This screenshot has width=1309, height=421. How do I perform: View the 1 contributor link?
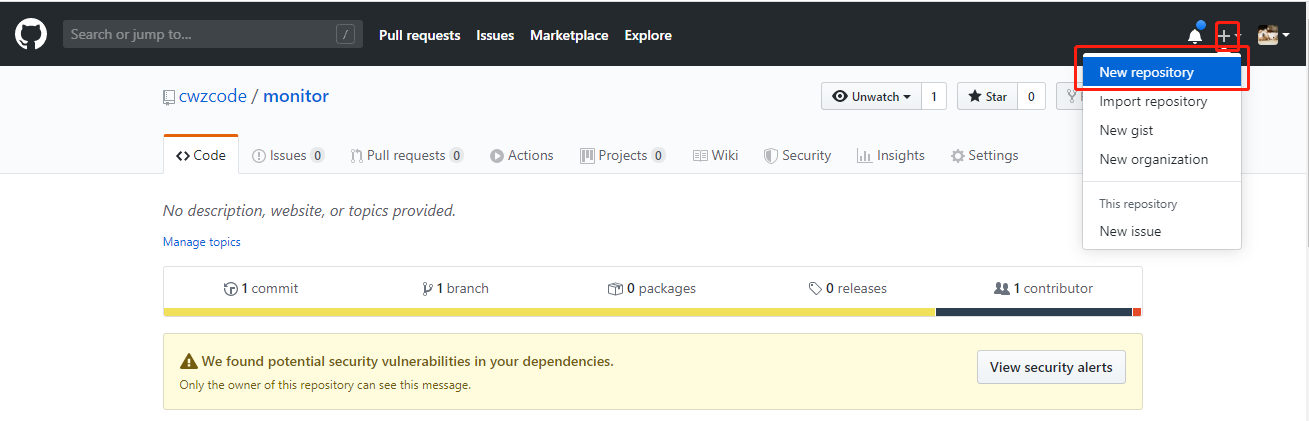point(1044,288)
